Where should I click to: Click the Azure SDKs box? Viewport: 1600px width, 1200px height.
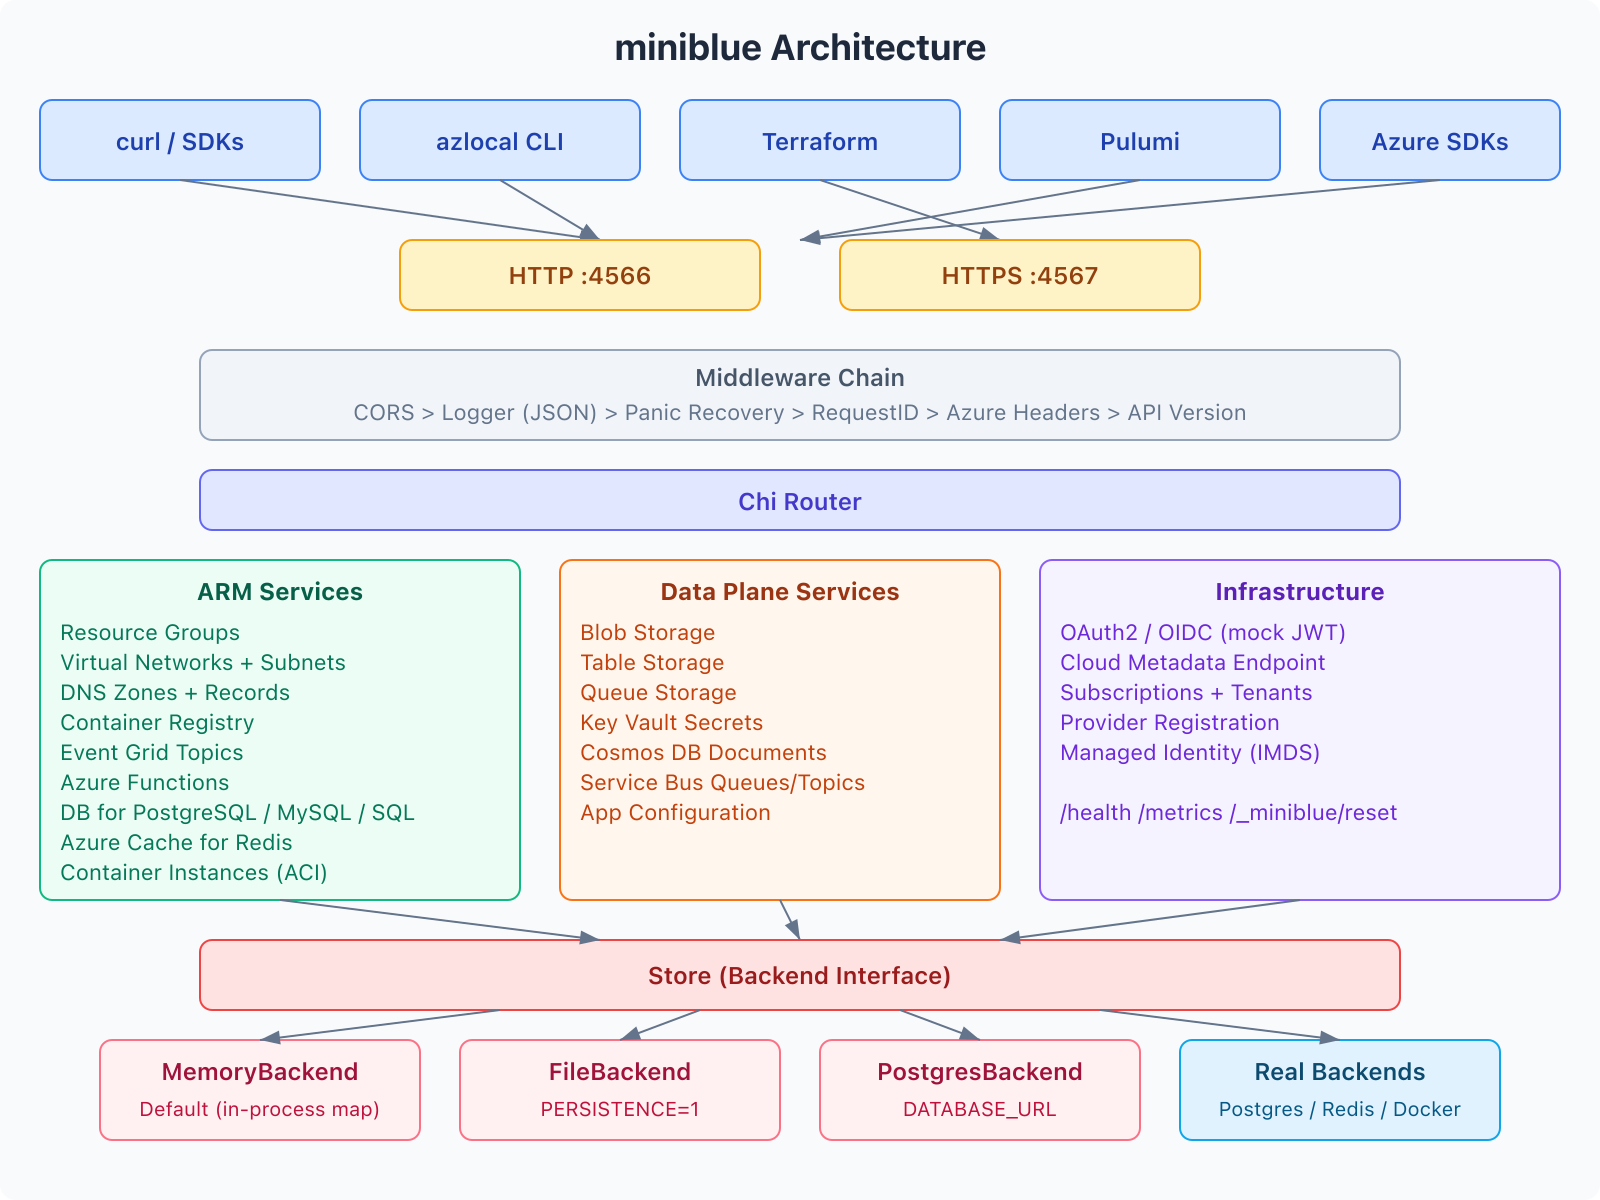pyautogui.click(x=1440, y=141)
